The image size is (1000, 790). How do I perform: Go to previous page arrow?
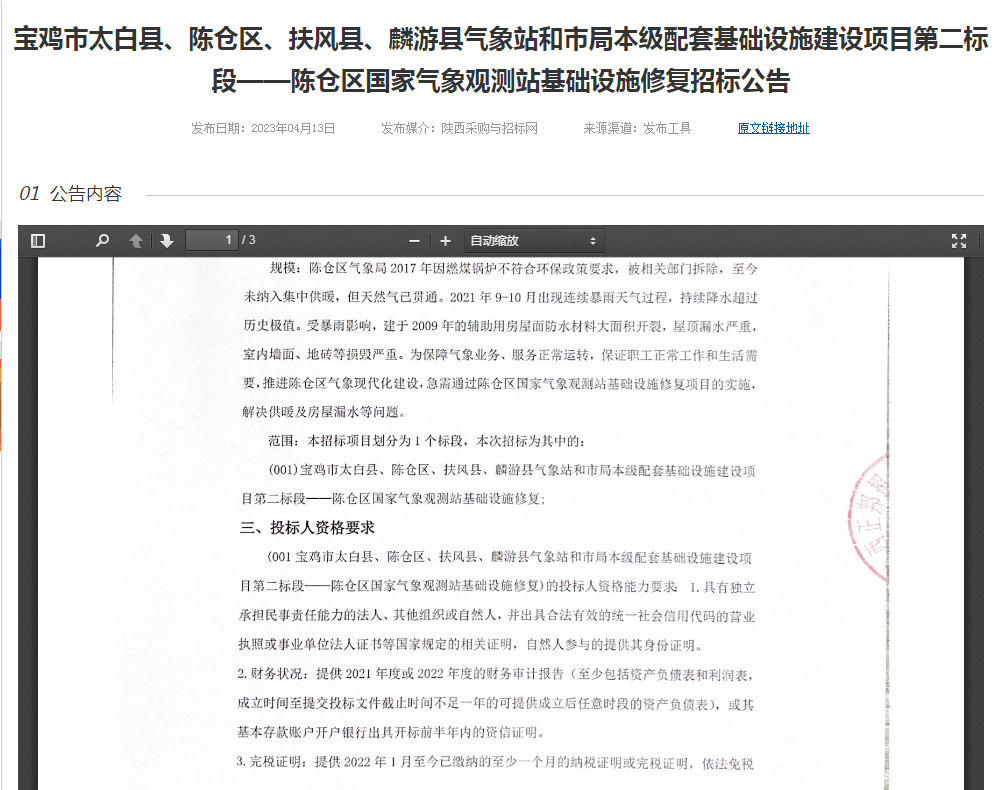tap(136, 240)
